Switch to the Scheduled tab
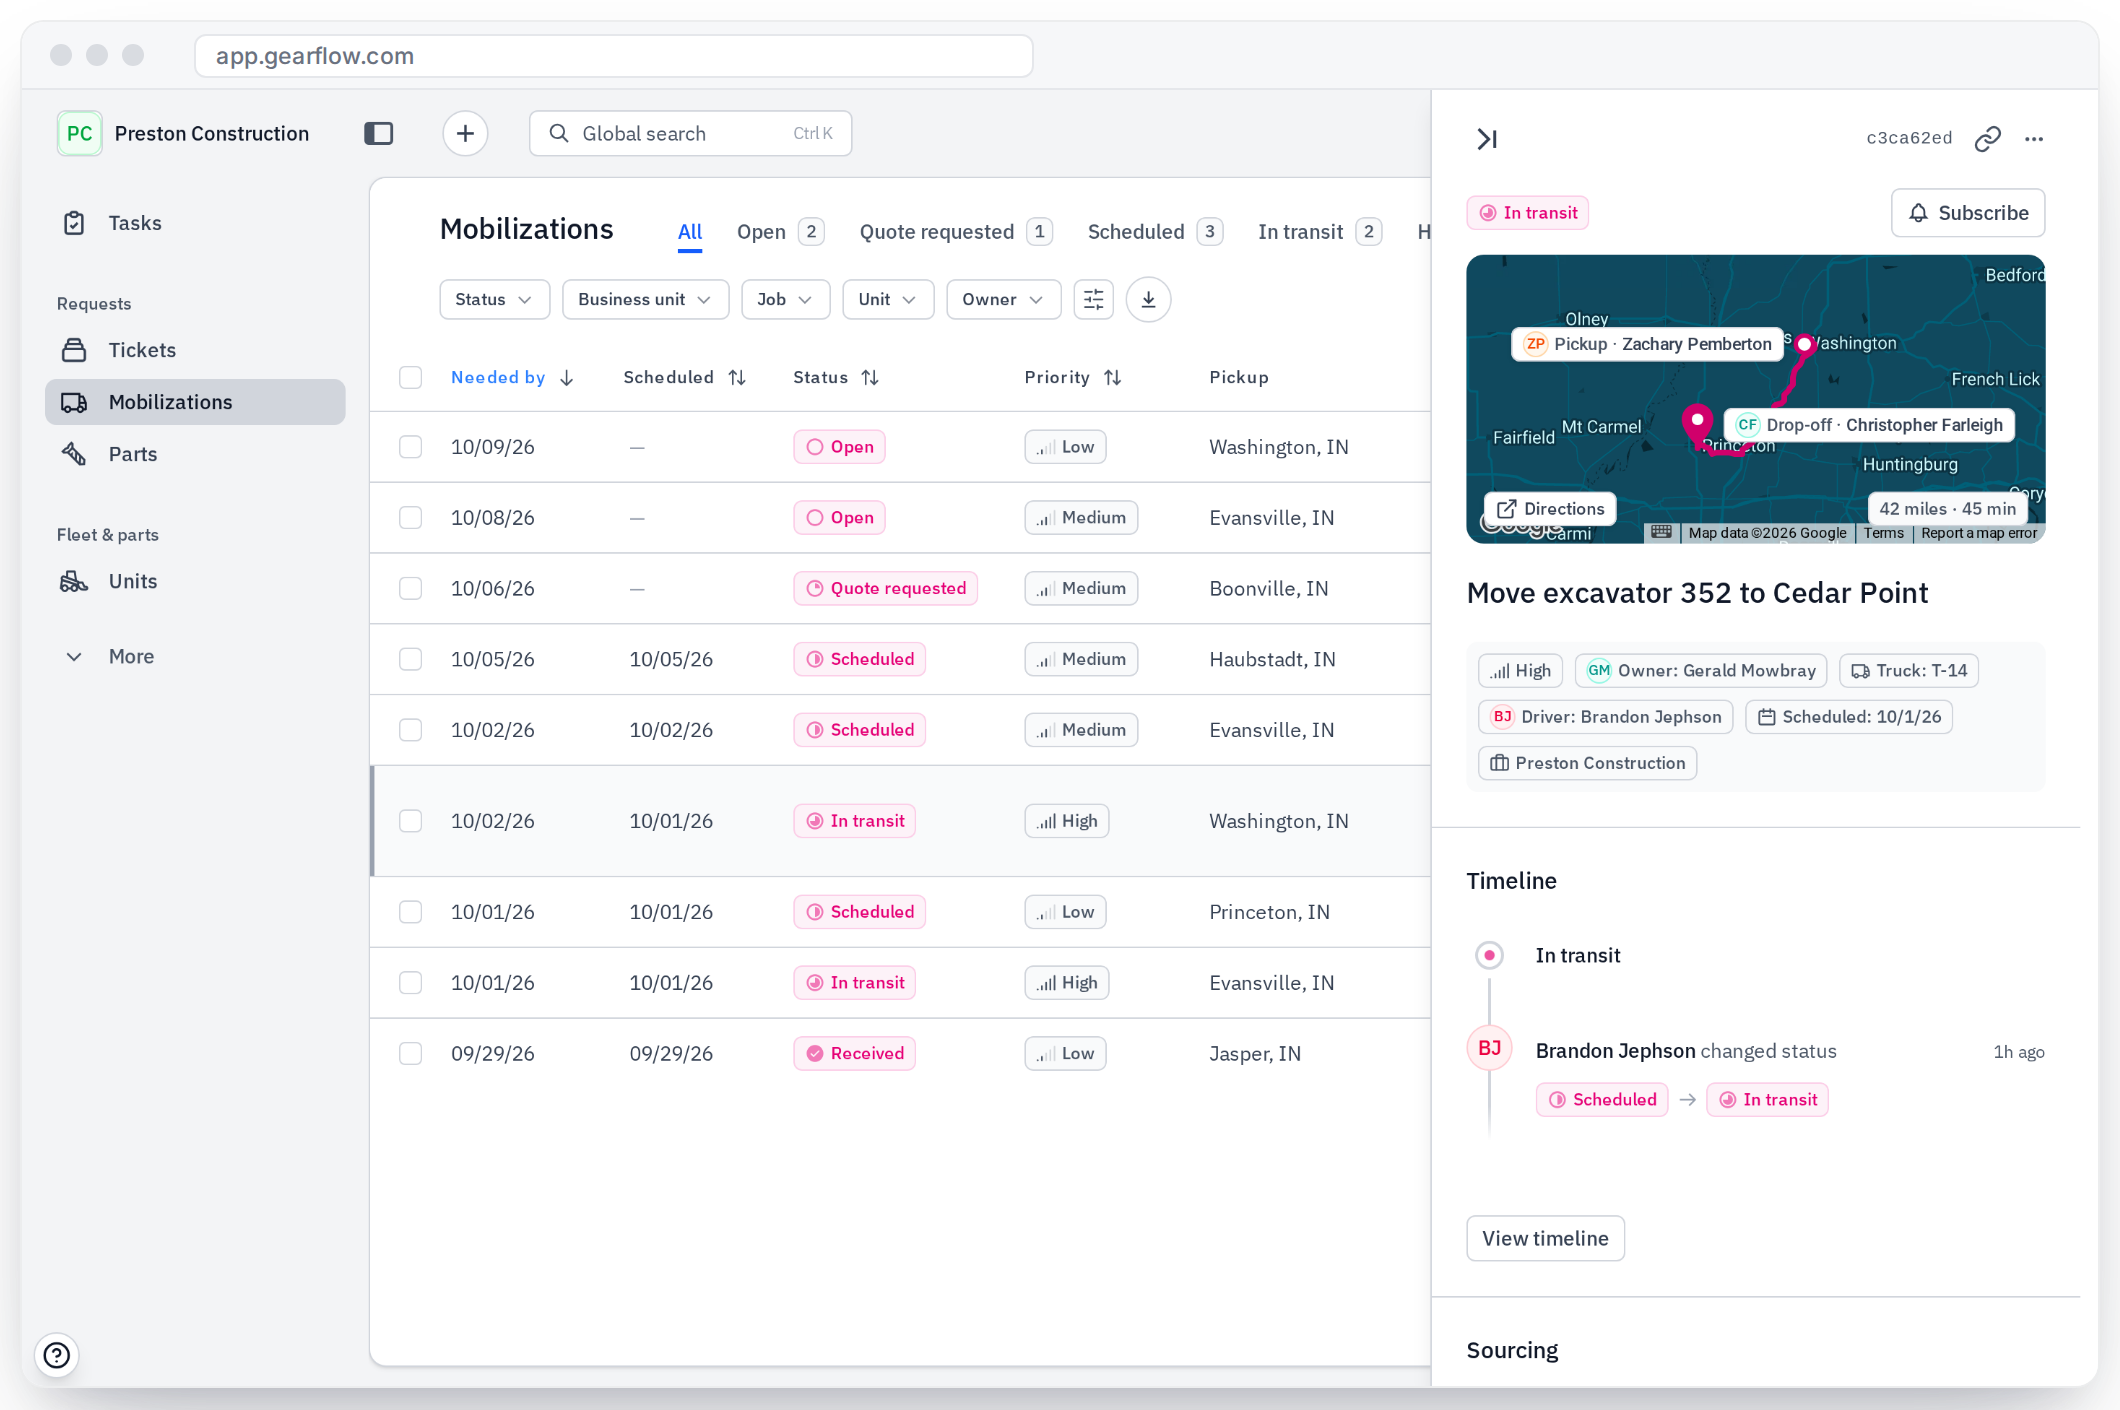Viewport: 2120px width, 1410px height. (x=1155, y=232)
